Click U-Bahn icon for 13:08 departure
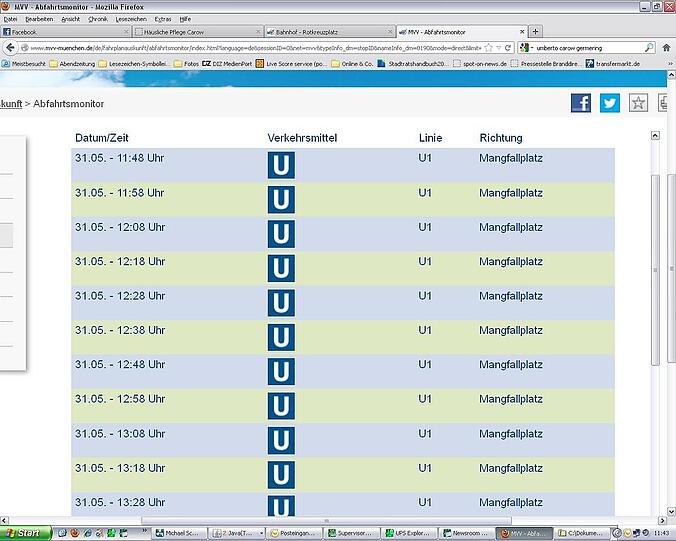Image resolution: width=676 pixels, height=541 pixels. click(x=281, y=439)
